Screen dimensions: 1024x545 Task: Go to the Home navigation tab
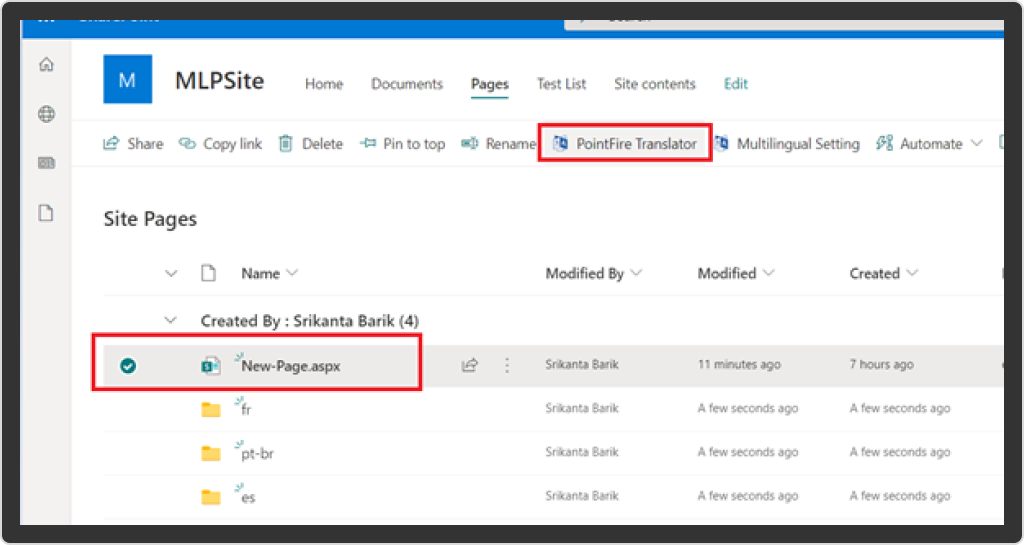click(324, 84)
